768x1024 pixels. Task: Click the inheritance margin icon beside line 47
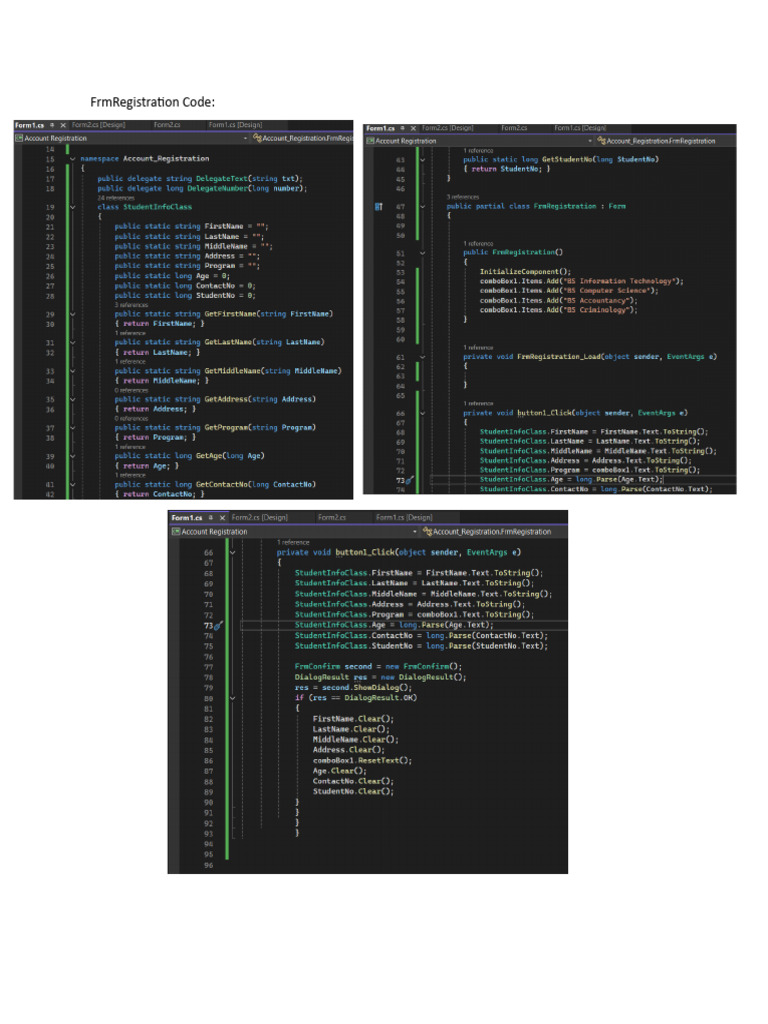click(378, 207)
